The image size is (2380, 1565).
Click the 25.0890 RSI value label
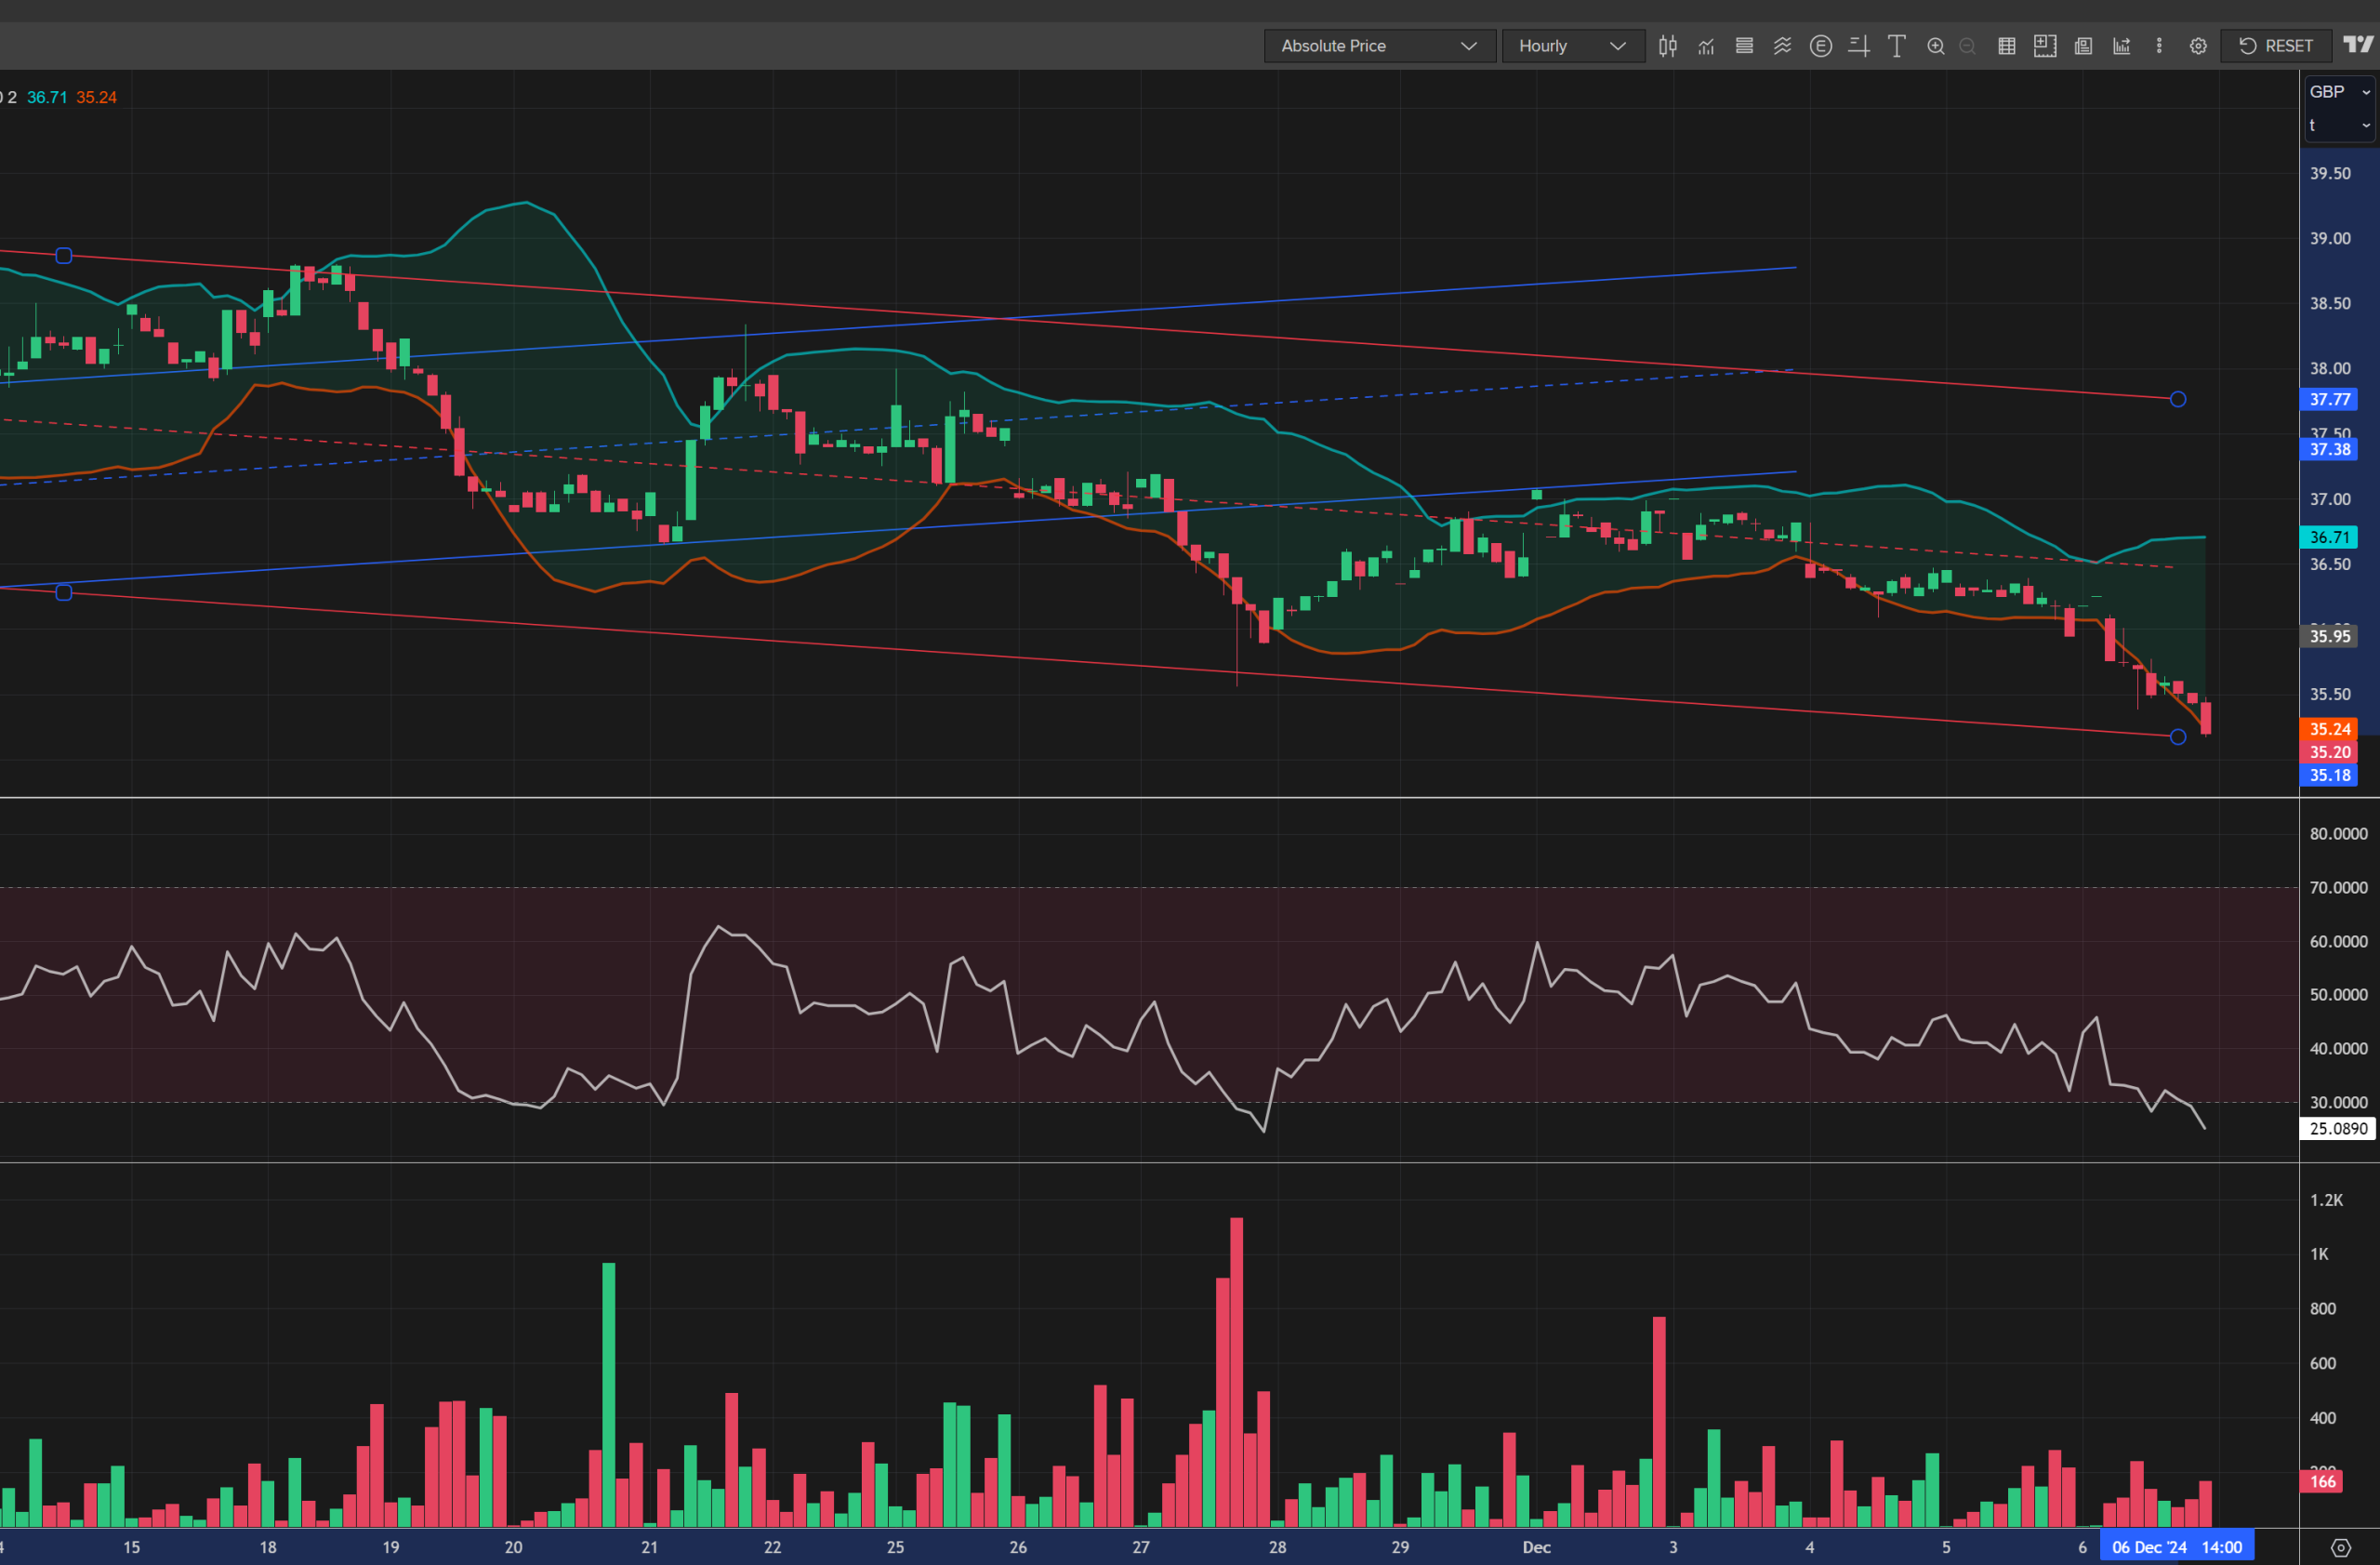coord(2338,1128)
